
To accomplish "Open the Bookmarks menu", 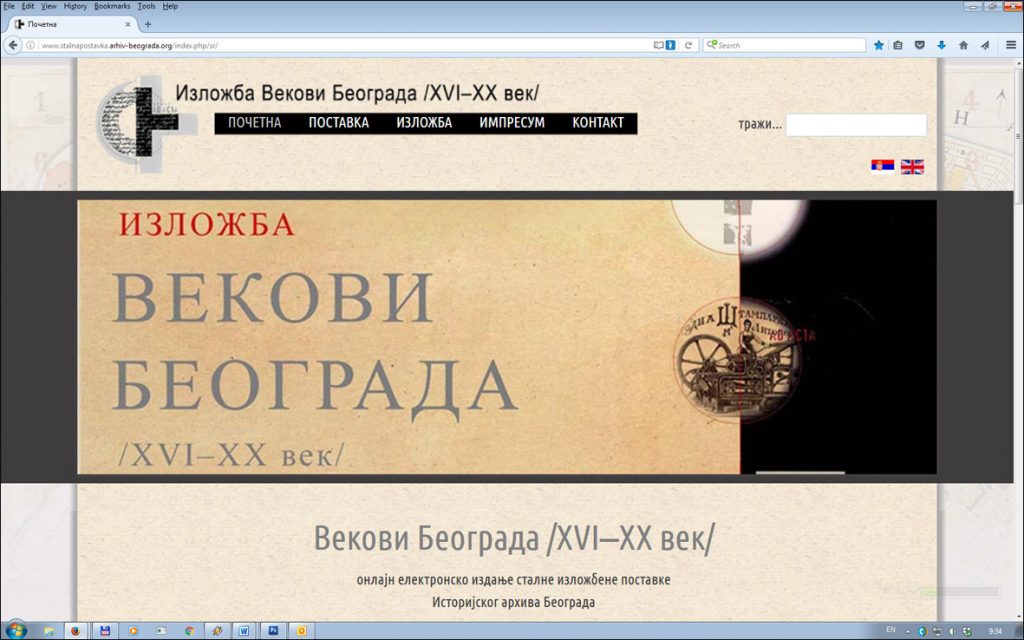I will 112,6.
